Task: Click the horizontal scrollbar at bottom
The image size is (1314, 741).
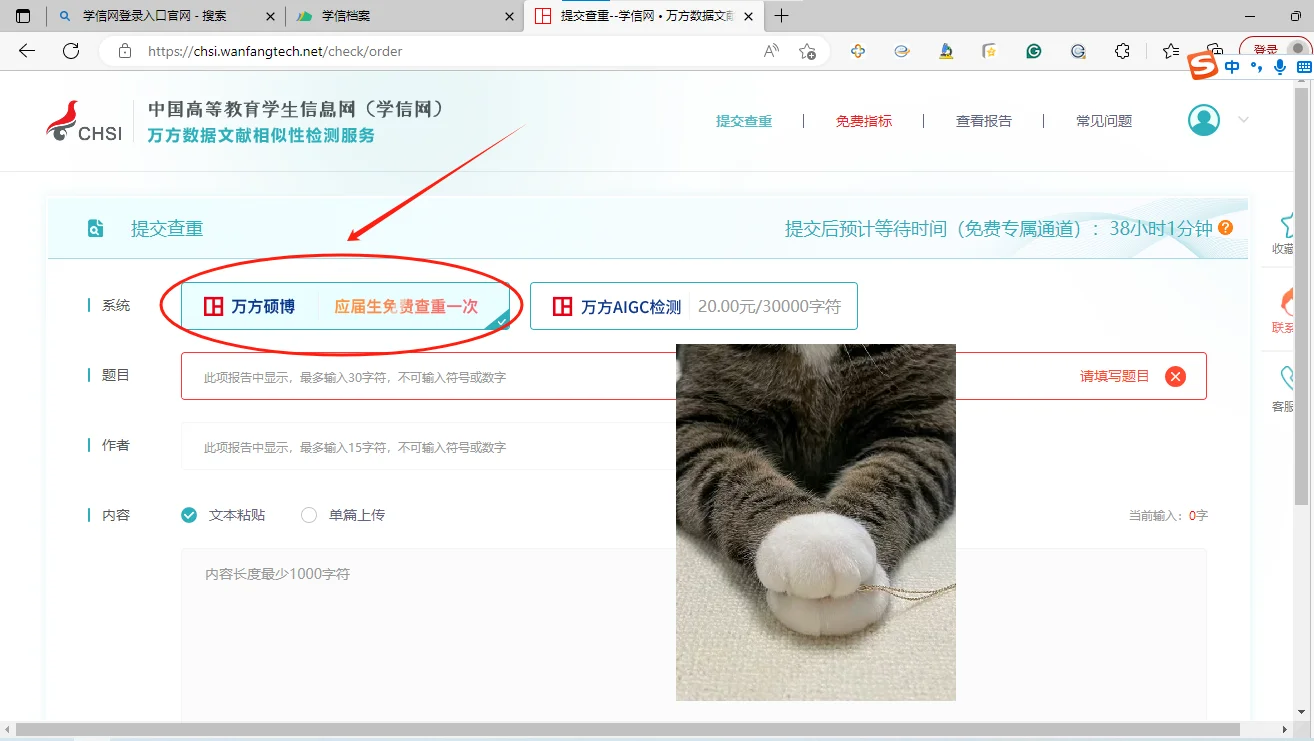Action: pos(627,730)
